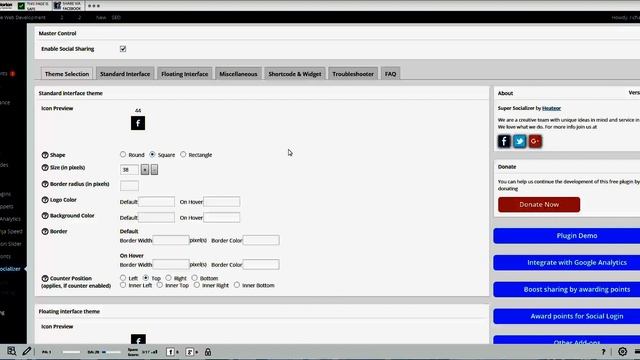Select the Square shape option
640x360 pixels.
point(152,154)
